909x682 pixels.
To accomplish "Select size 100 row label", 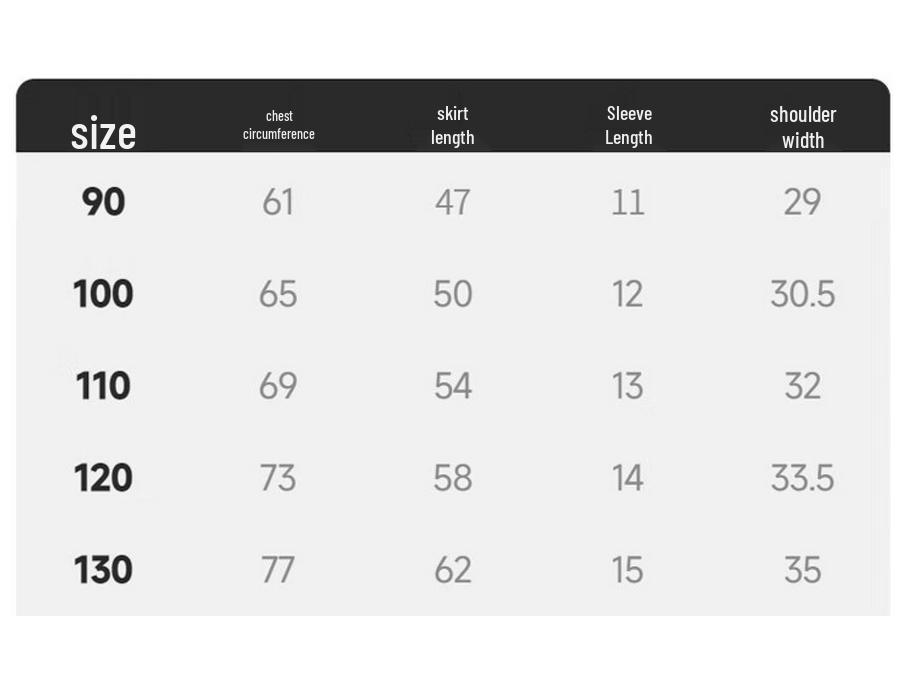I will click(x=103, y=293).
